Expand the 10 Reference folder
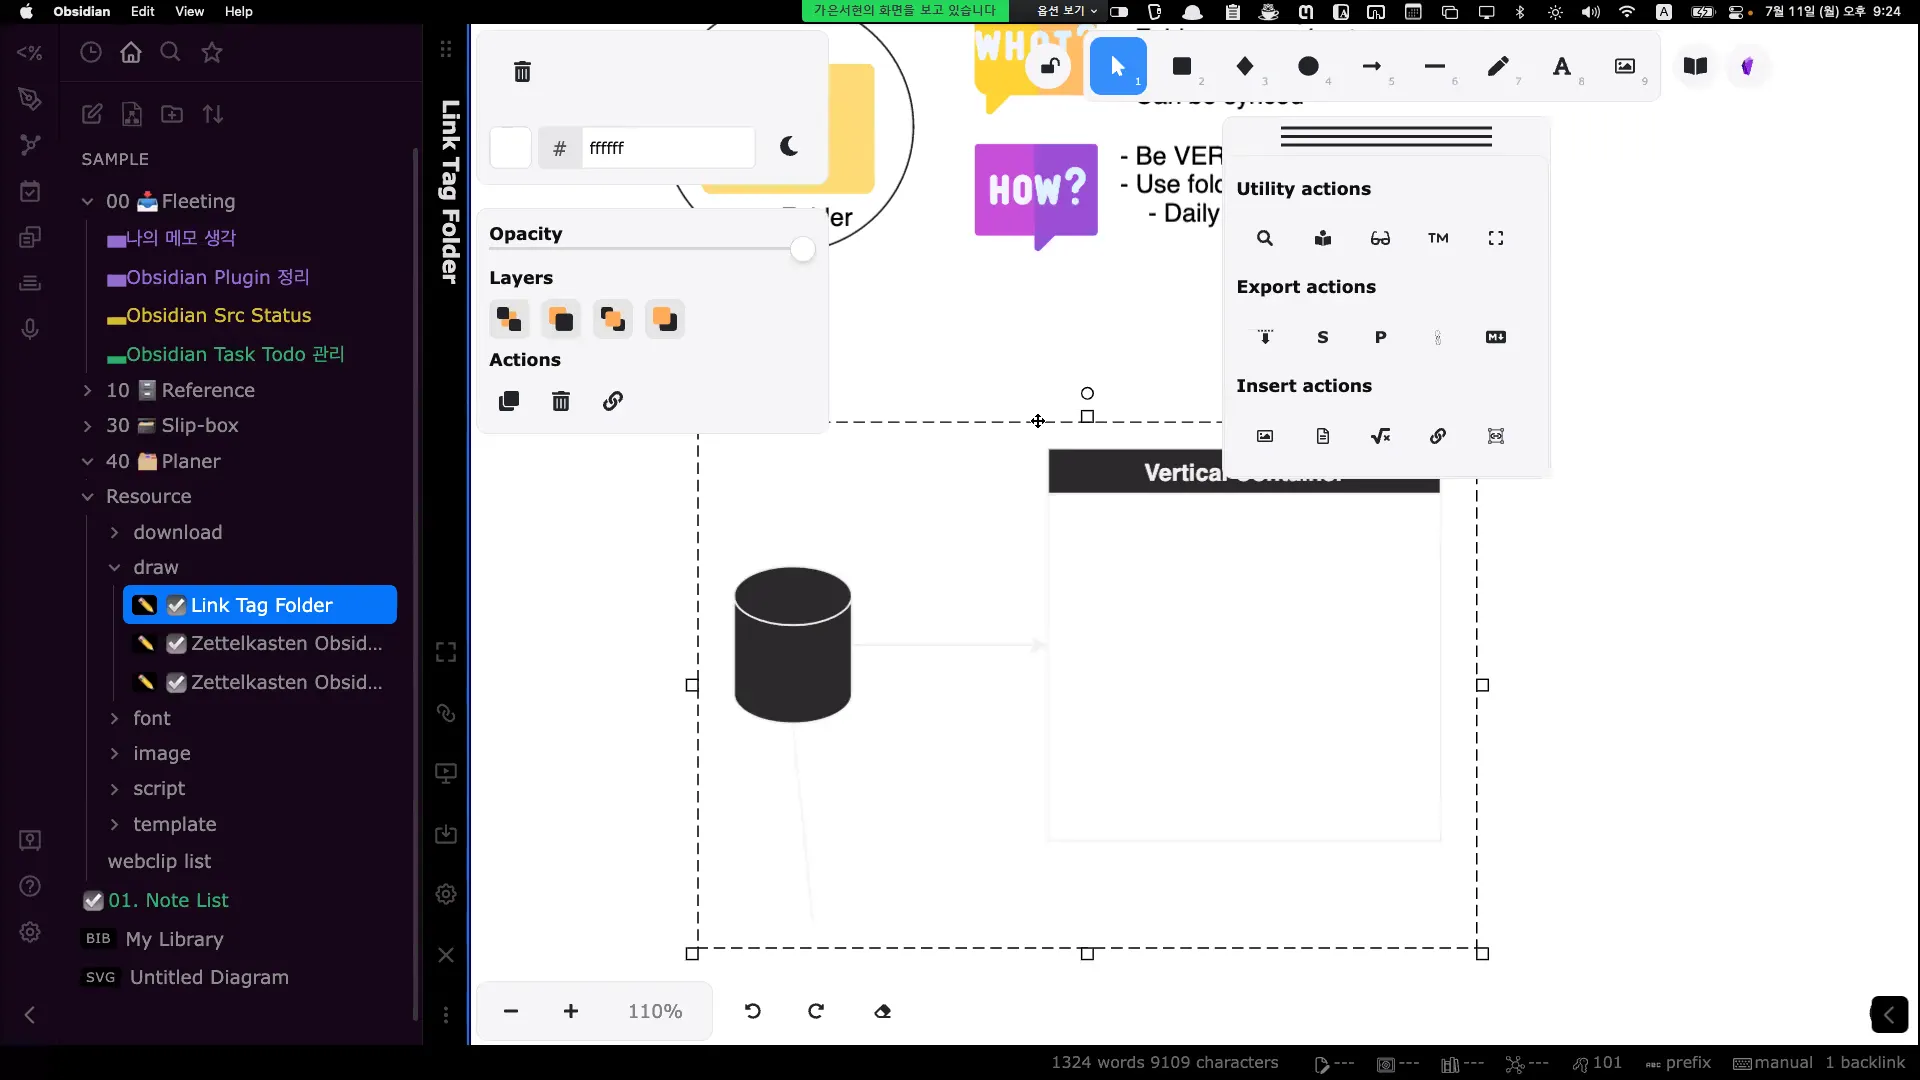 (x=180, y=390)
